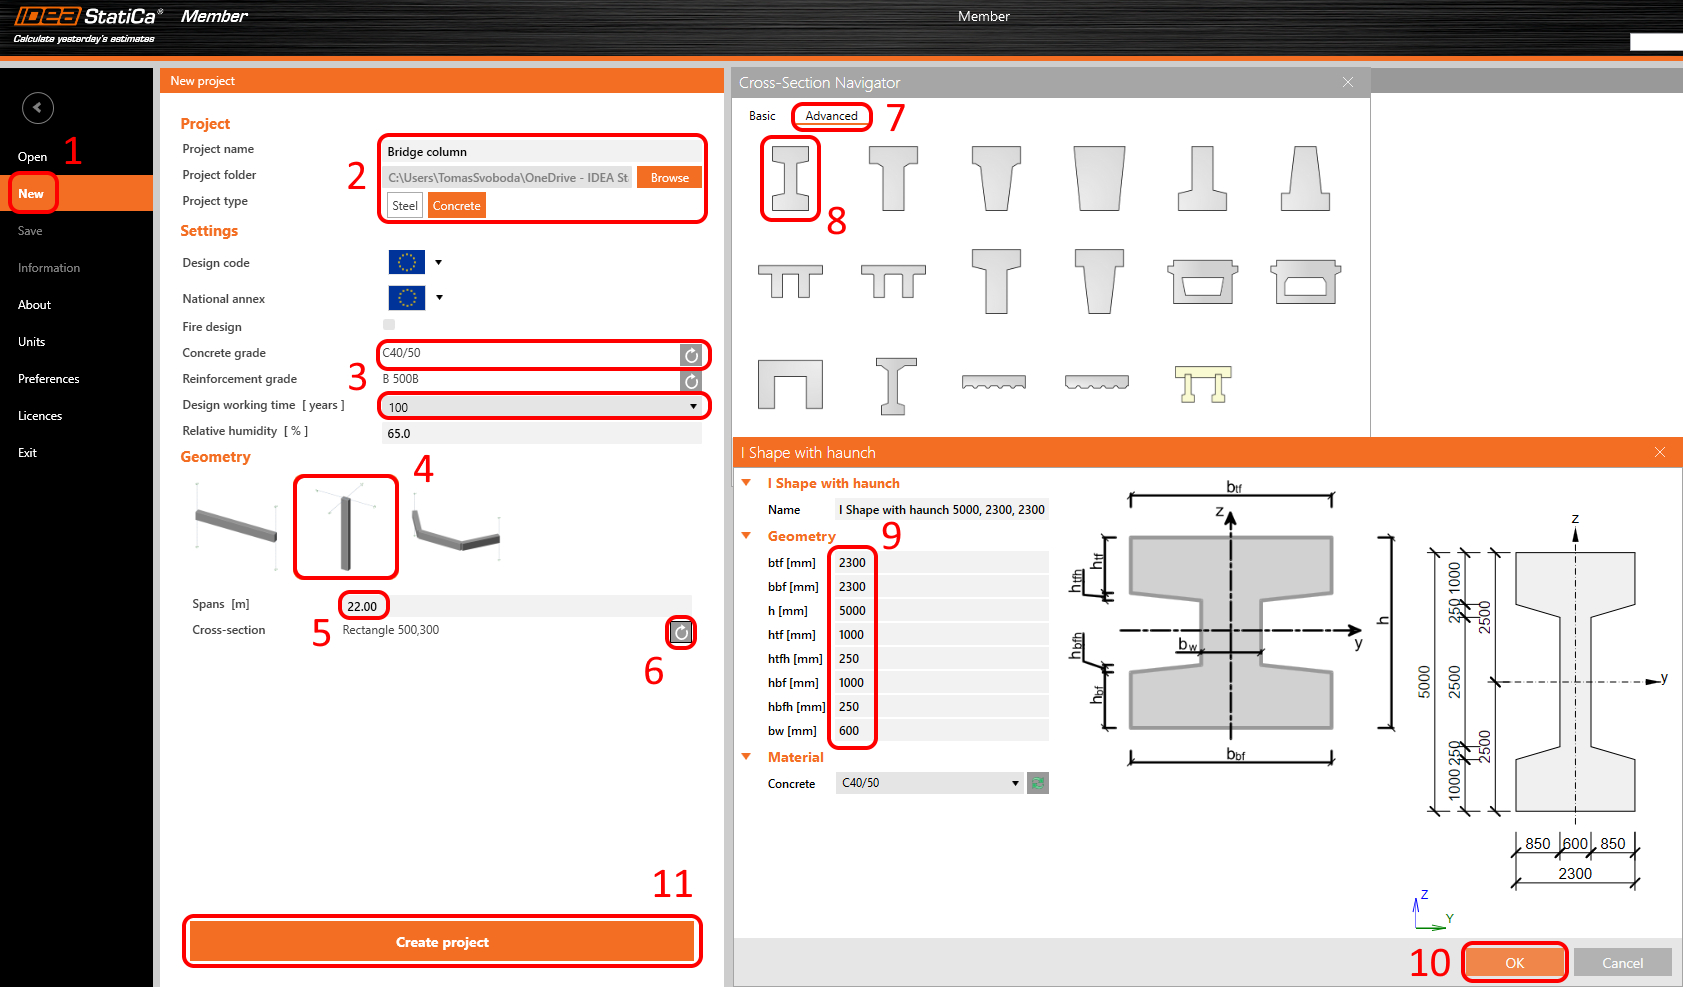Select the box girder with rounded opening
Screen dimensions: 1683x987
click(x=1305, y=281)
